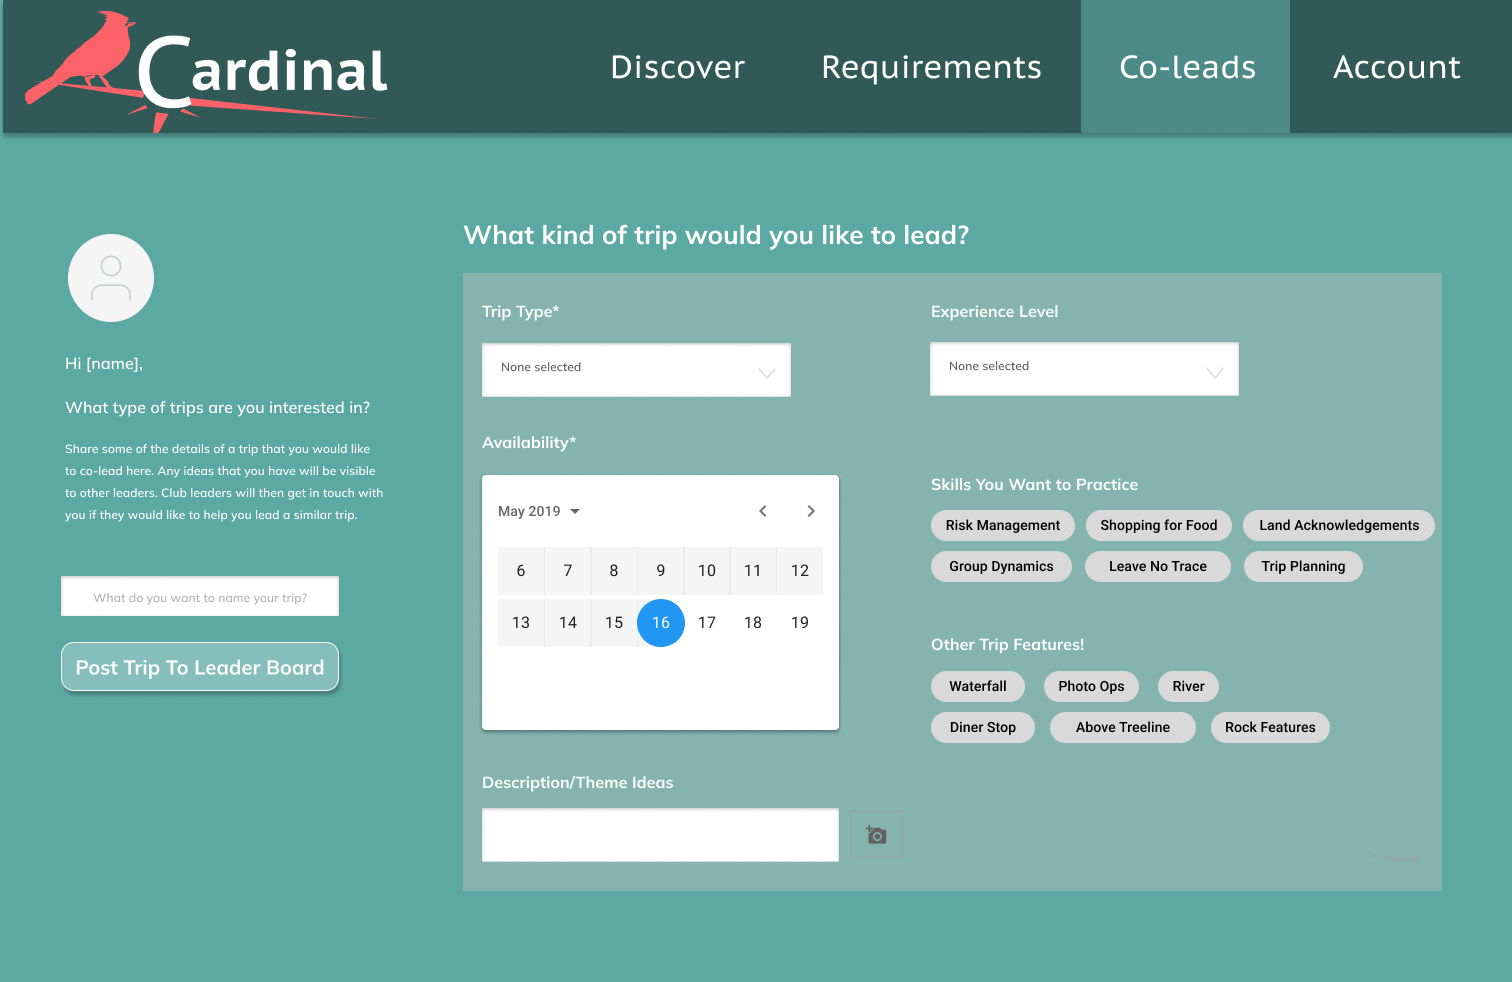Open the Requirements tab

tap(931, 67)
